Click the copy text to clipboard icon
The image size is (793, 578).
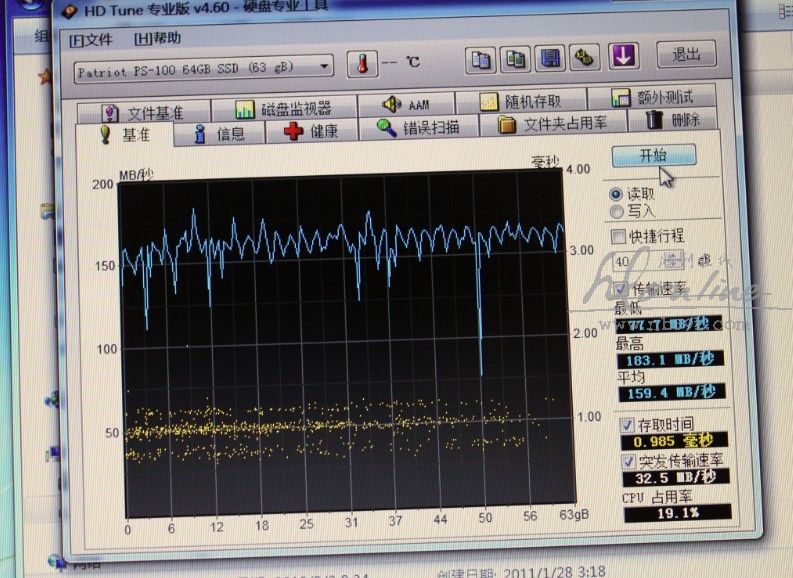click(x=482, y=58)
